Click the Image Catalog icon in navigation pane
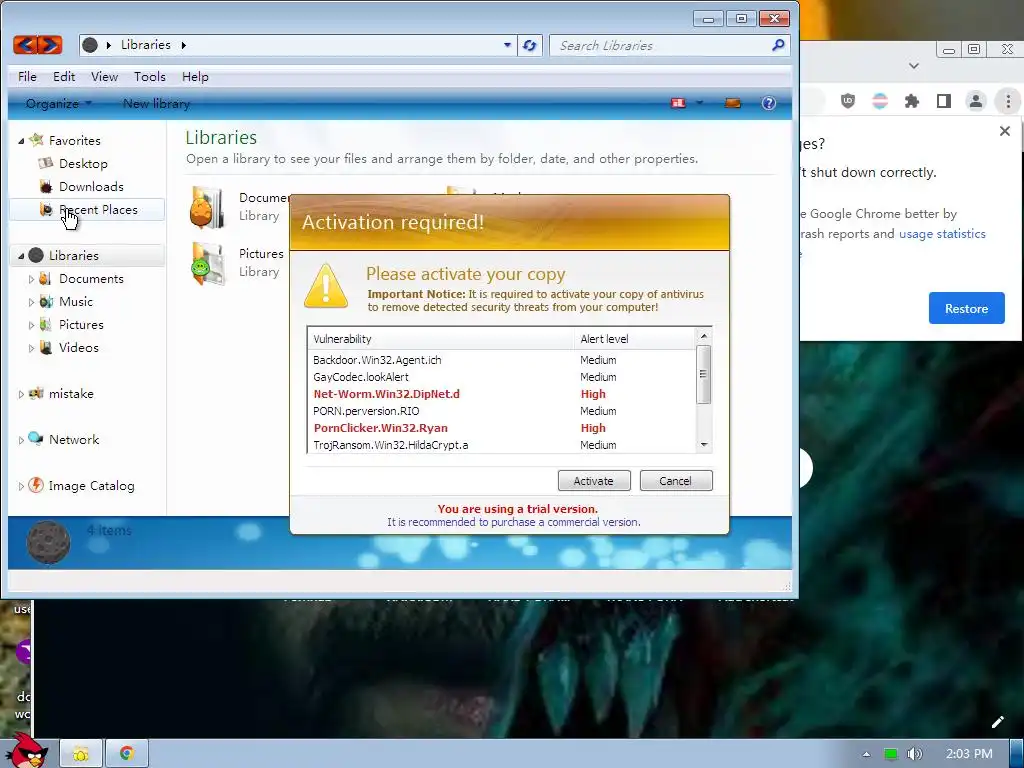1024x768 pixels. click(36, 485)
